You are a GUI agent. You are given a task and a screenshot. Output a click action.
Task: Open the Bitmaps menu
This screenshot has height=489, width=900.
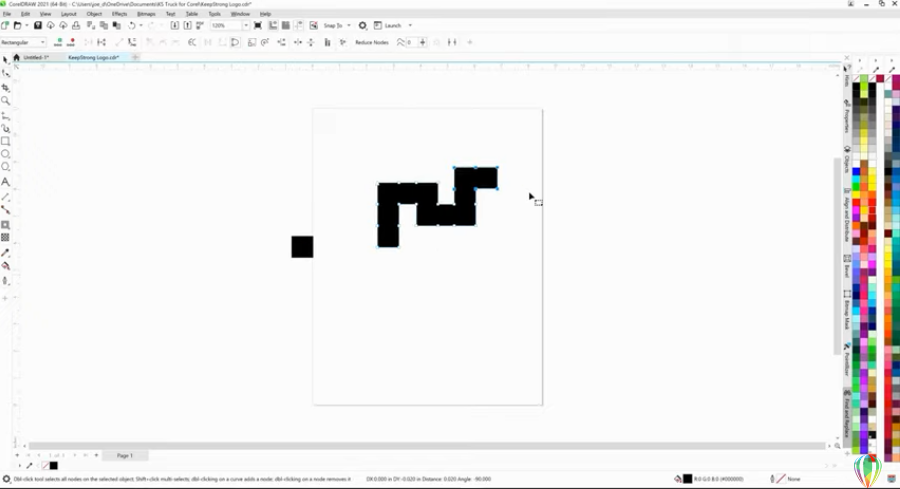[x=146, y=14]
